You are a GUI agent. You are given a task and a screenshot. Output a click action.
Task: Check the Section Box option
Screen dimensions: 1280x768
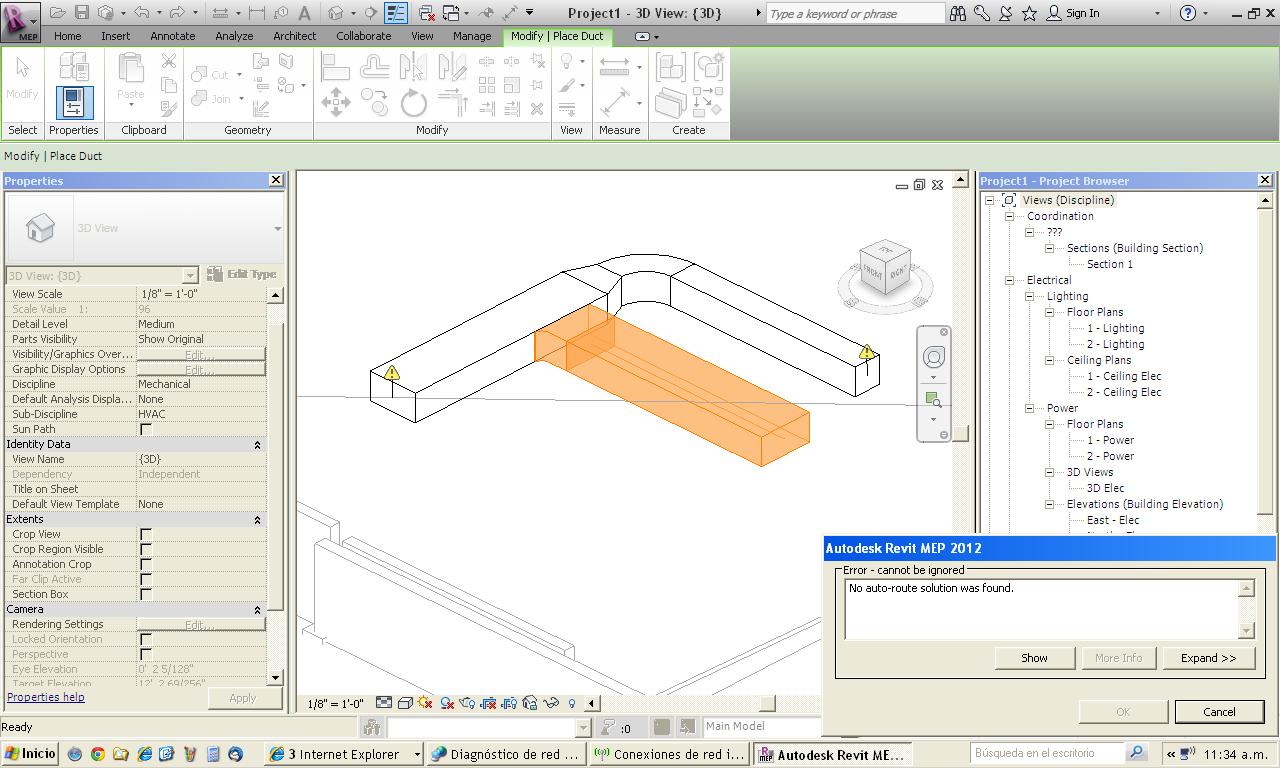pyautogui.click(x=146, y=595)
